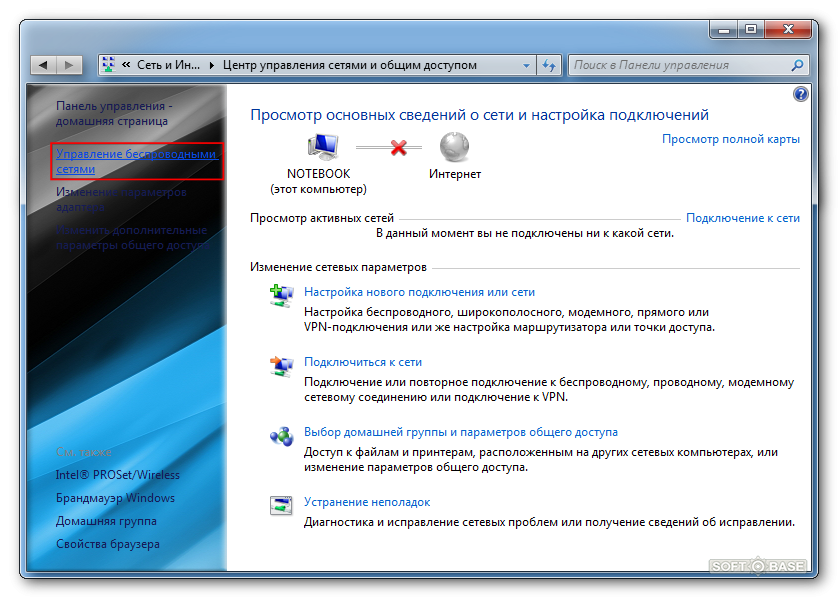Click the Internet globe icon

click(454, 146)
